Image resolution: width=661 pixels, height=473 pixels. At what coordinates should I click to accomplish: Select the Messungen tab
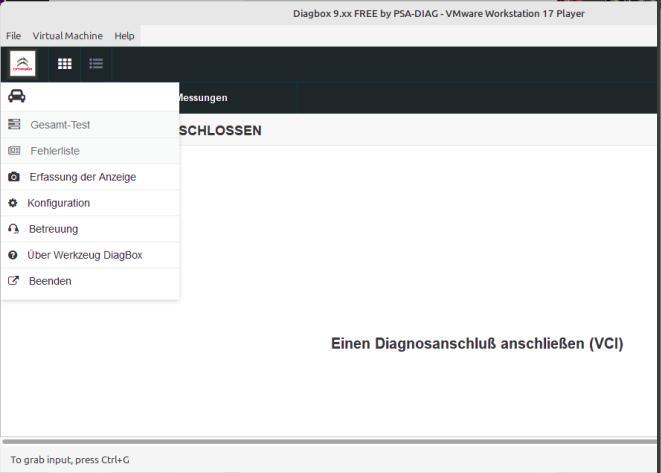(203, 98)
